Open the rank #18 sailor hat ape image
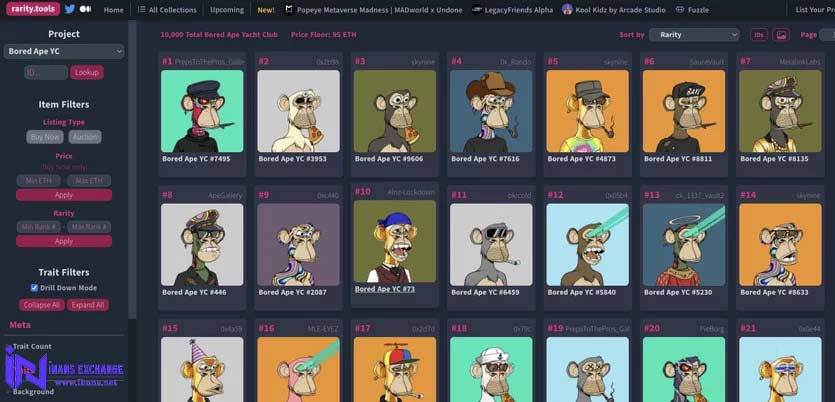Screen dimensions: 835x402 coord(491,369)
